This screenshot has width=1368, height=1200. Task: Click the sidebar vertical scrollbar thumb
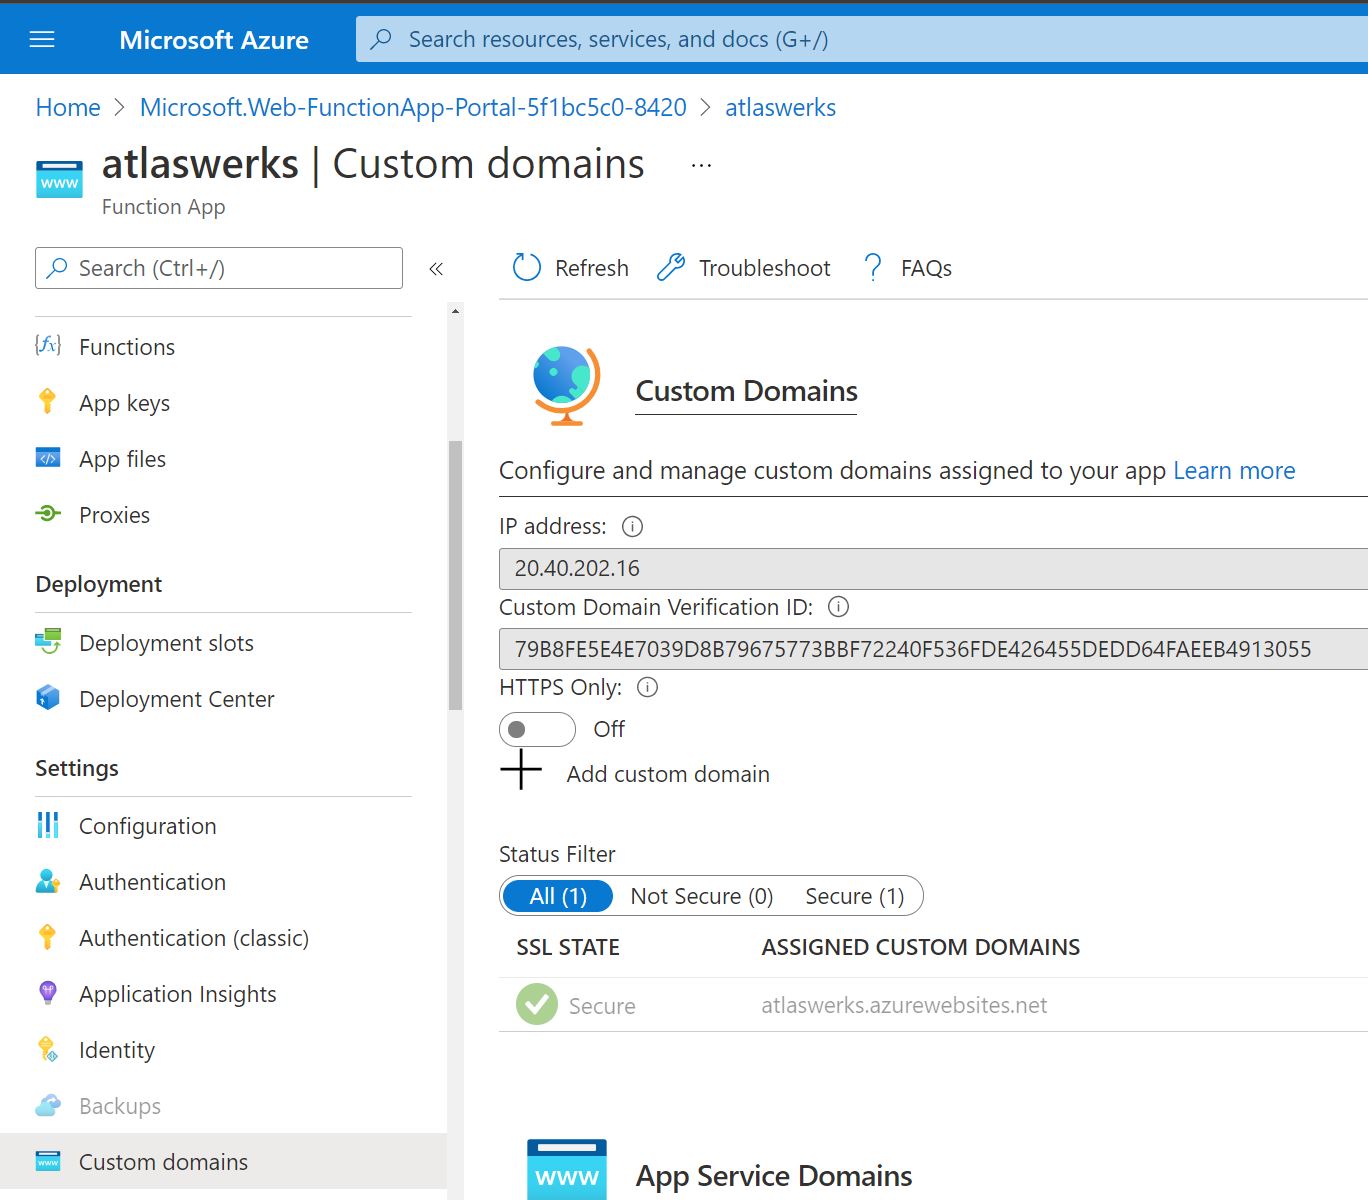click(455, 575)
